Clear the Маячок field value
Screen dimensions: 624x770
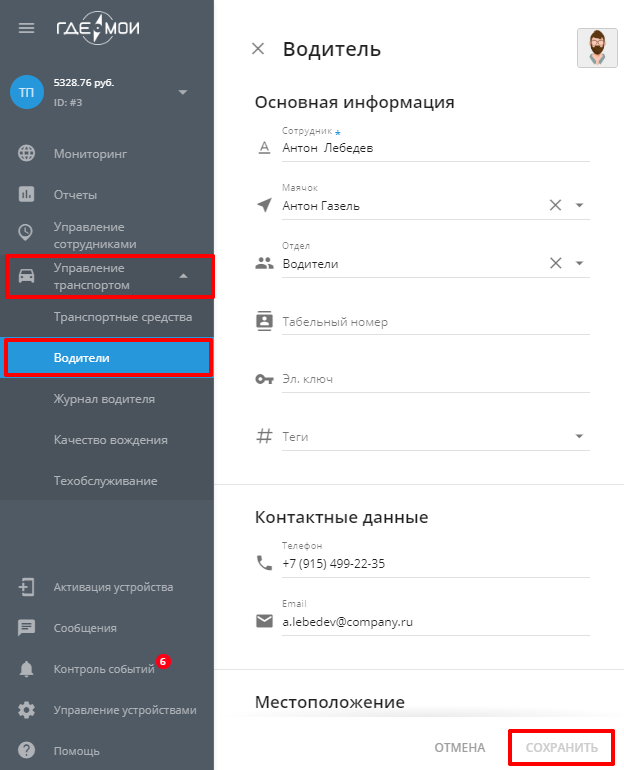(x=555, y=205)
